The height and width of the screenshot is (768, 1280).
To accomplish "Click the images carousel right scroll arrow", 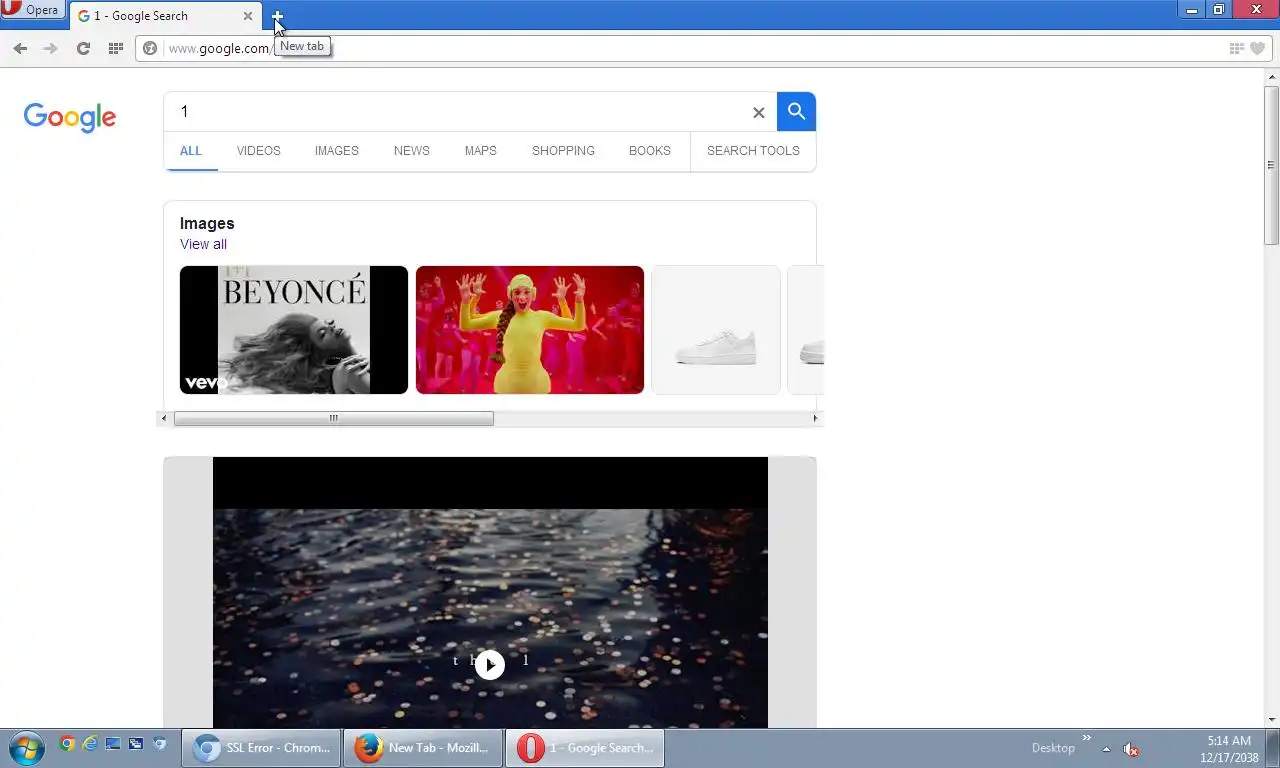I will [815, 419].
